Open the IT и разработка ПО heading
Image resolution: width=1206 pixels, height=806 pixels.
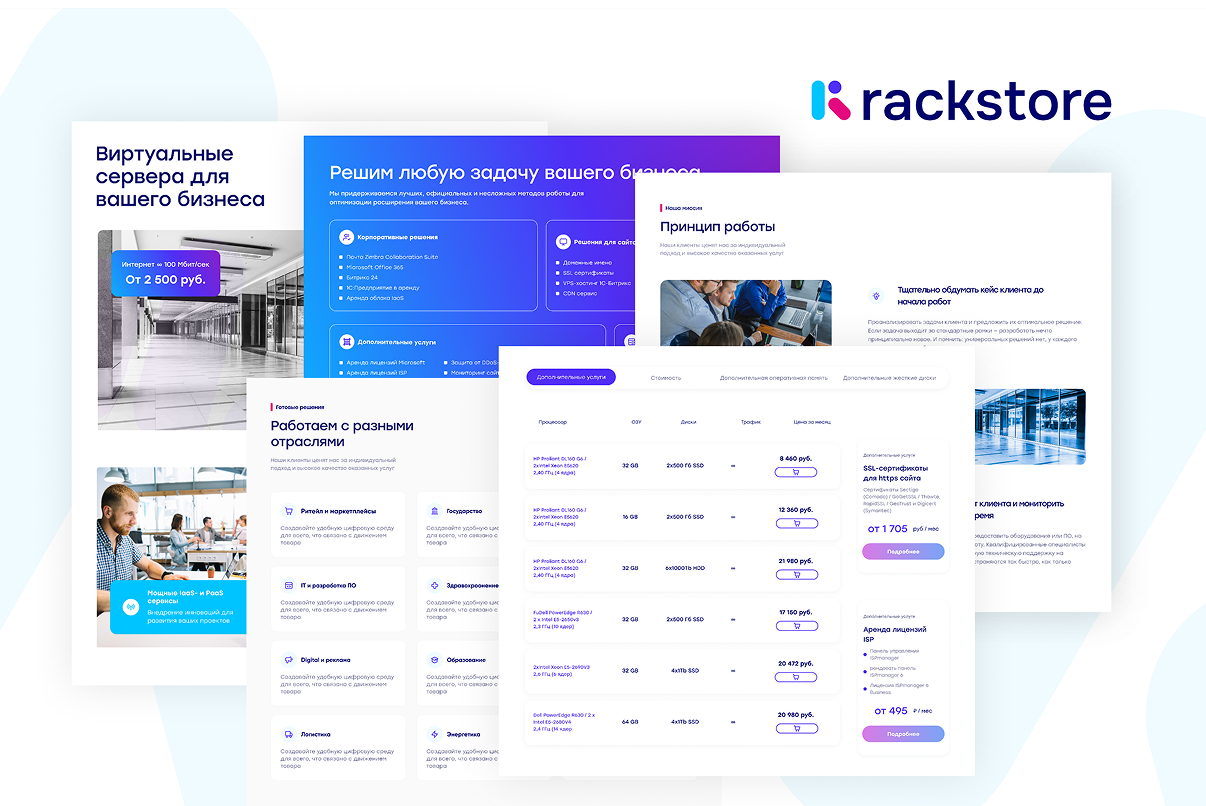click(x=328, y=585)
